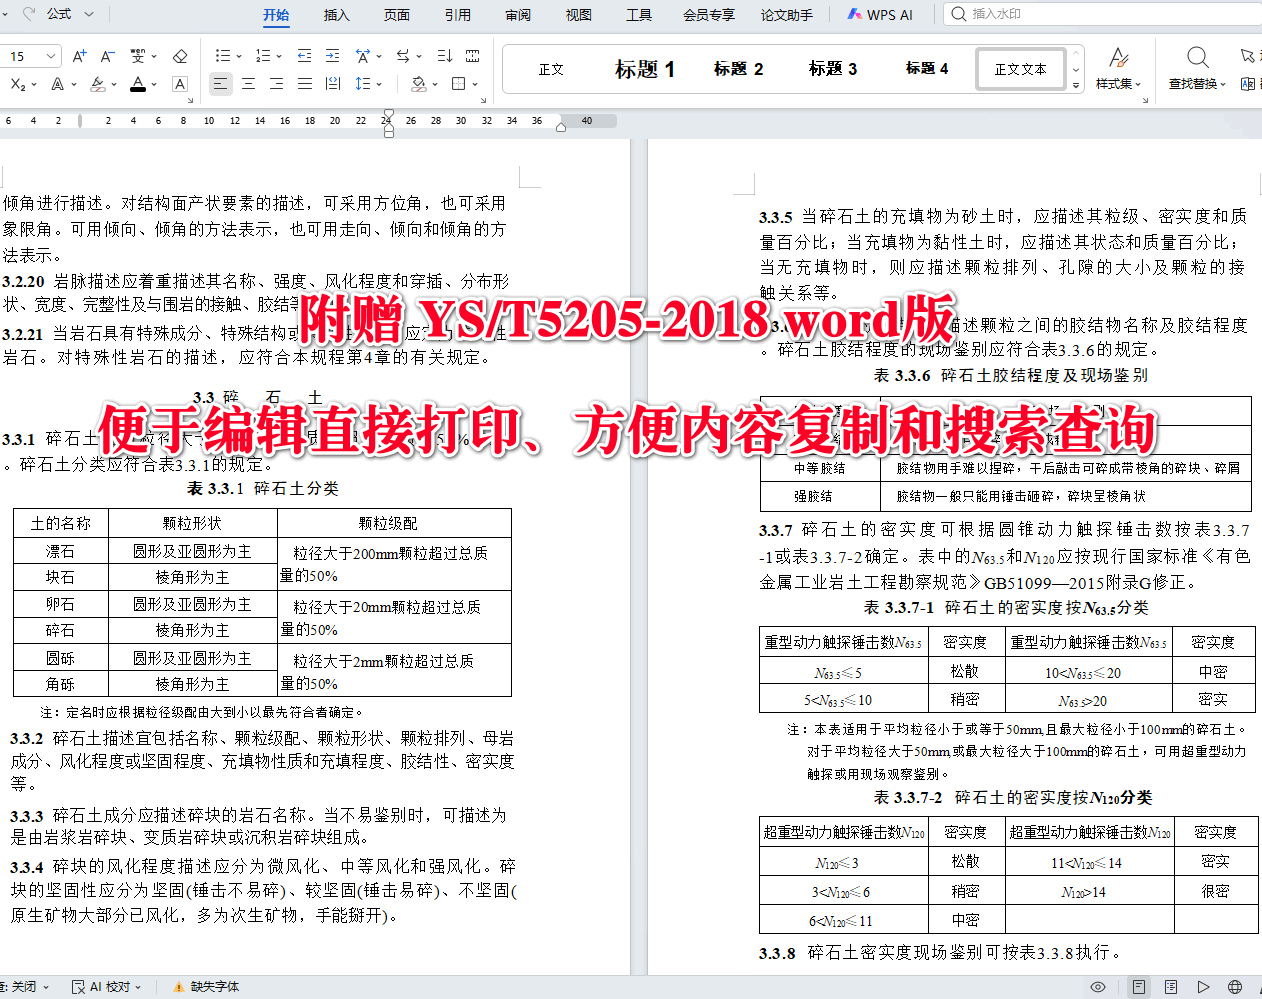Viewport: 1262px width, 999px height.
Task: Click the highlight color marker swatch
Action: click(97, 84)
